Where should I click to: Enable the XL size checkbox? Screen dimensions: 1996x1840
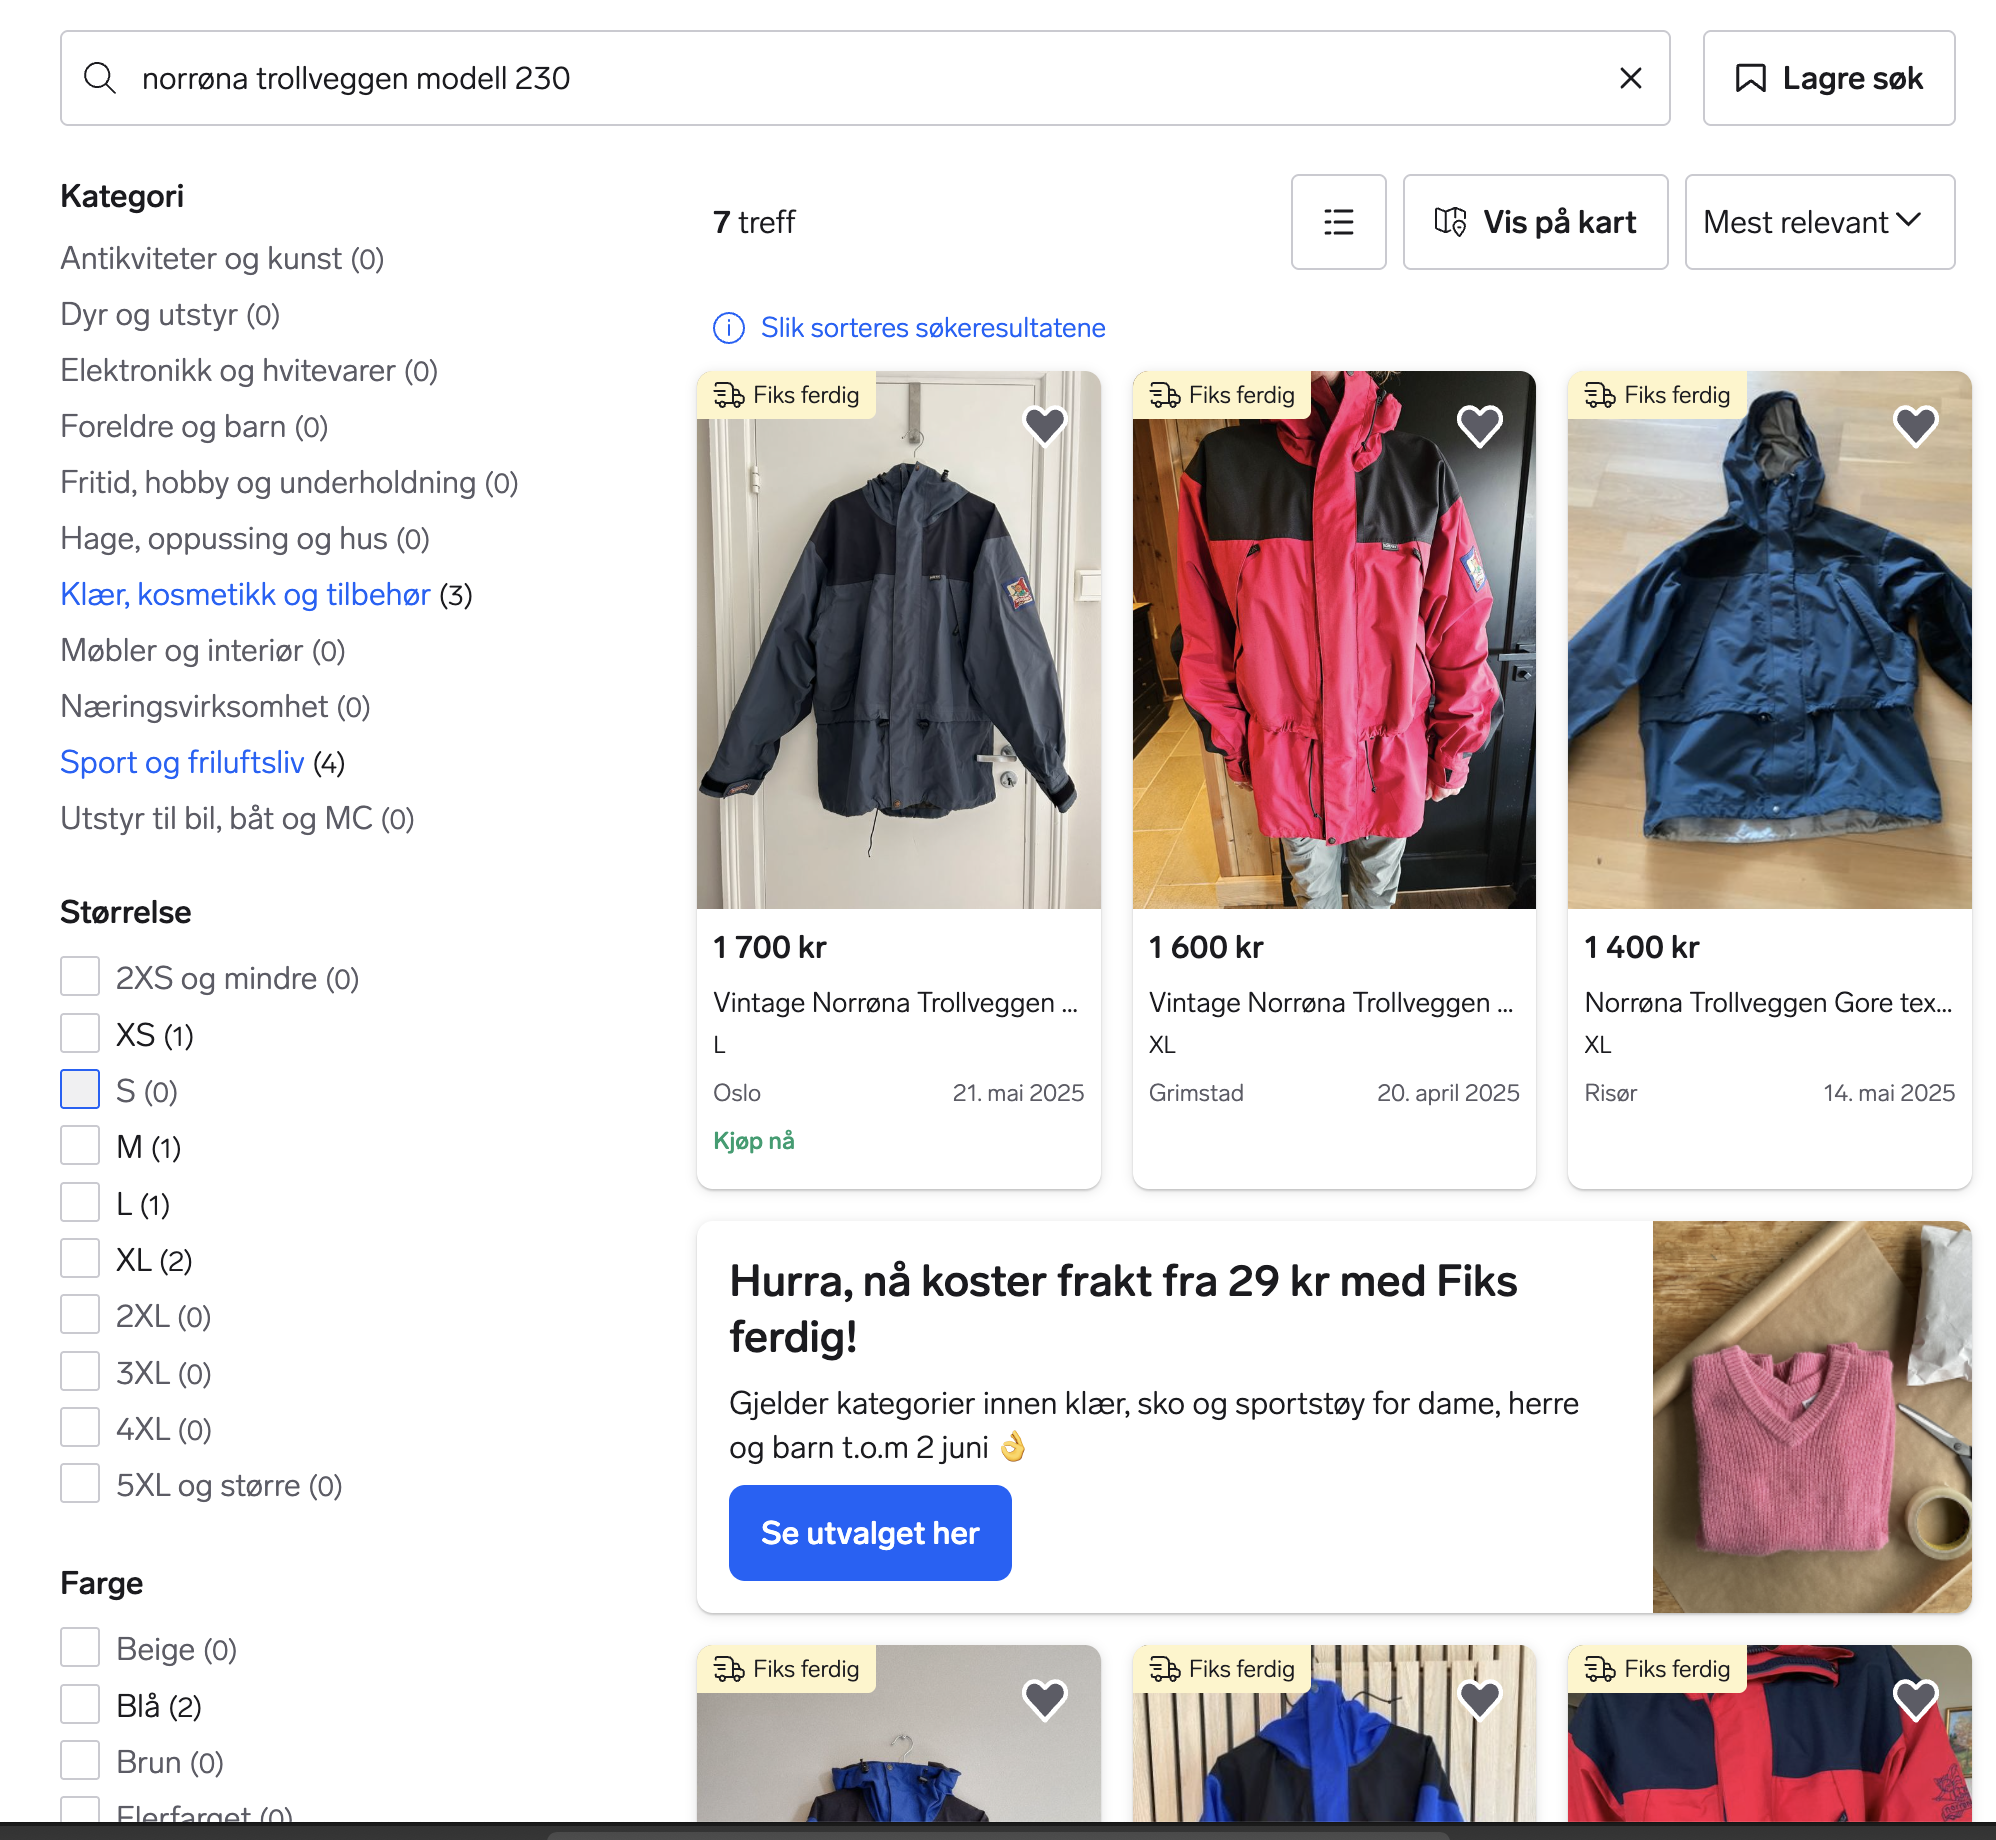click(80, 1259)
